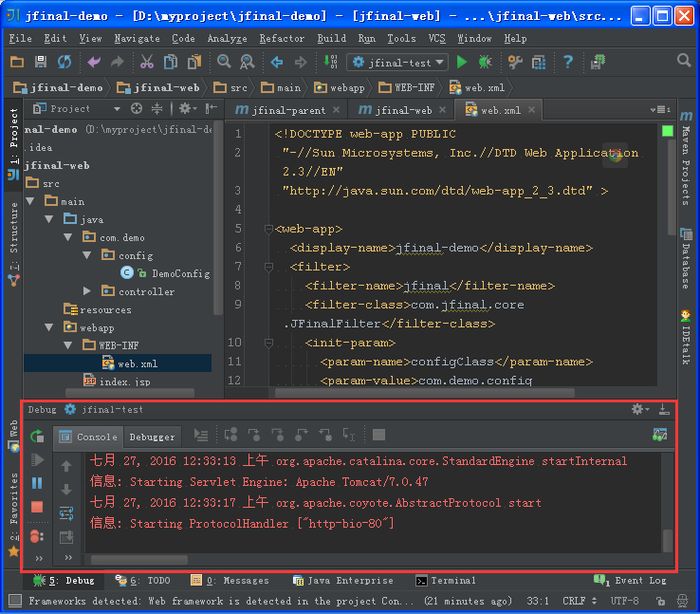This screenshot has height=614, width=700.
Task: Pause the running program in debug panel
Action: [x=37, y=483]
